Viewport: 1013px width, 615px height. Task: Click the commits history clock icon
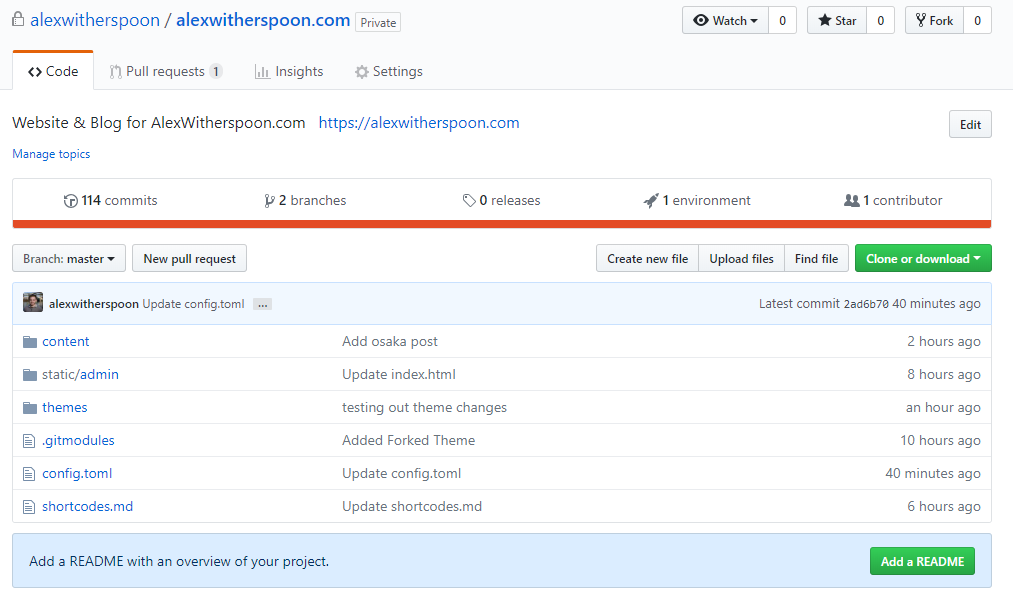click(70, 201)
